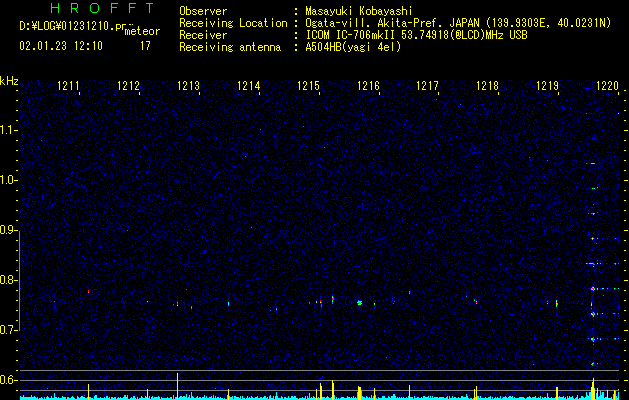Click the tallest yellow power spike under 1213

point(177,386)
